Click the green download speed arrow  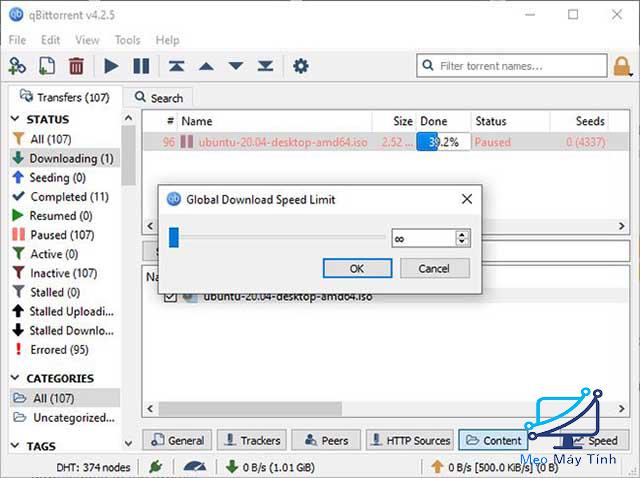point(232,467)
